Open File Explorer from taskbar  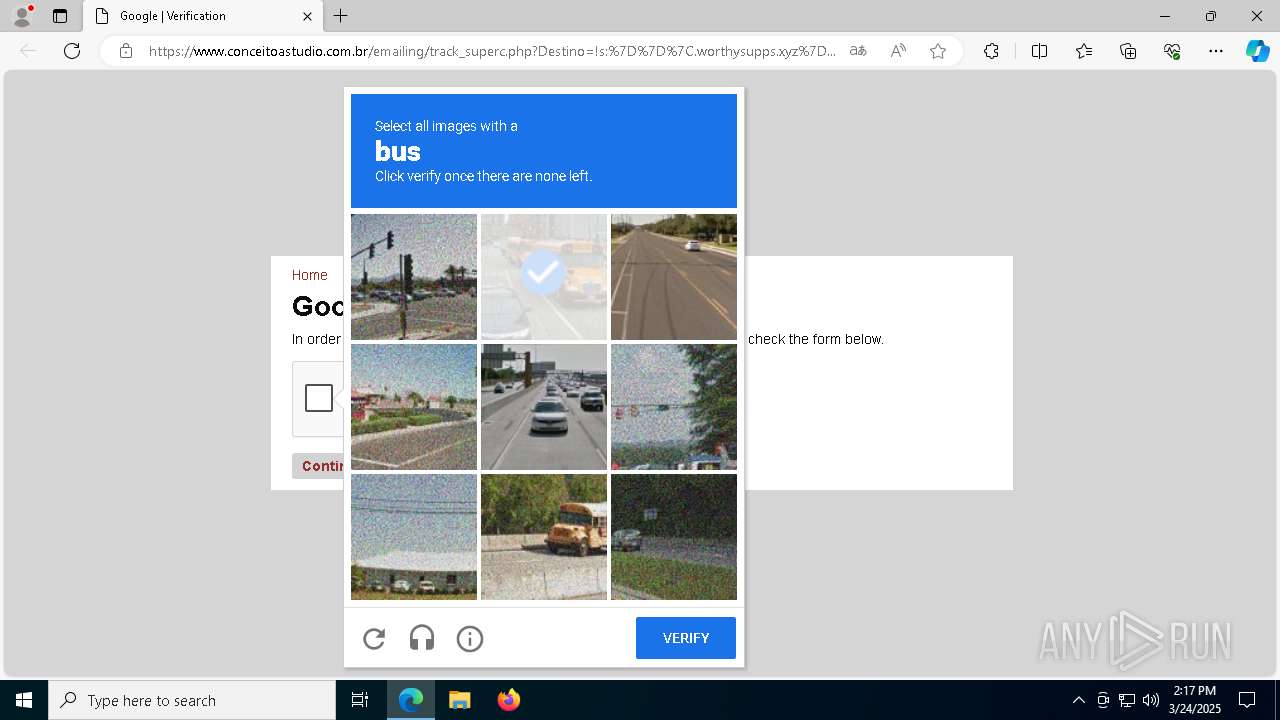point(459,700)
